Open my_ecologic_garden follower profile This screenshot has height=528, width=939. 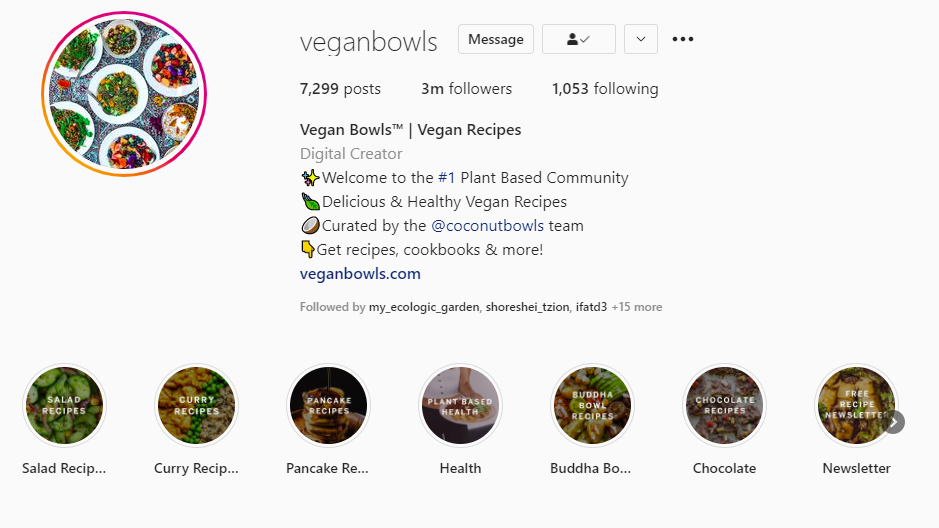424,307
